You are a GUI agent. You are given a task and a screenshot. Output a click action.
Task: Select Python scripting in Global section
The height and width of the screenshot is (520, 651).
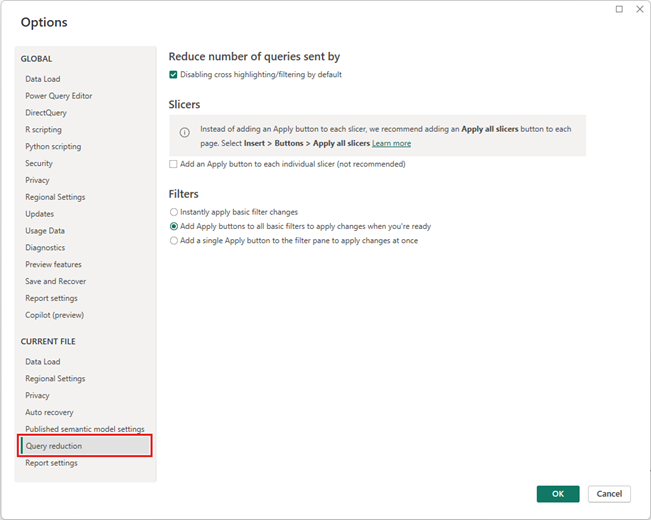click(53, 147)
